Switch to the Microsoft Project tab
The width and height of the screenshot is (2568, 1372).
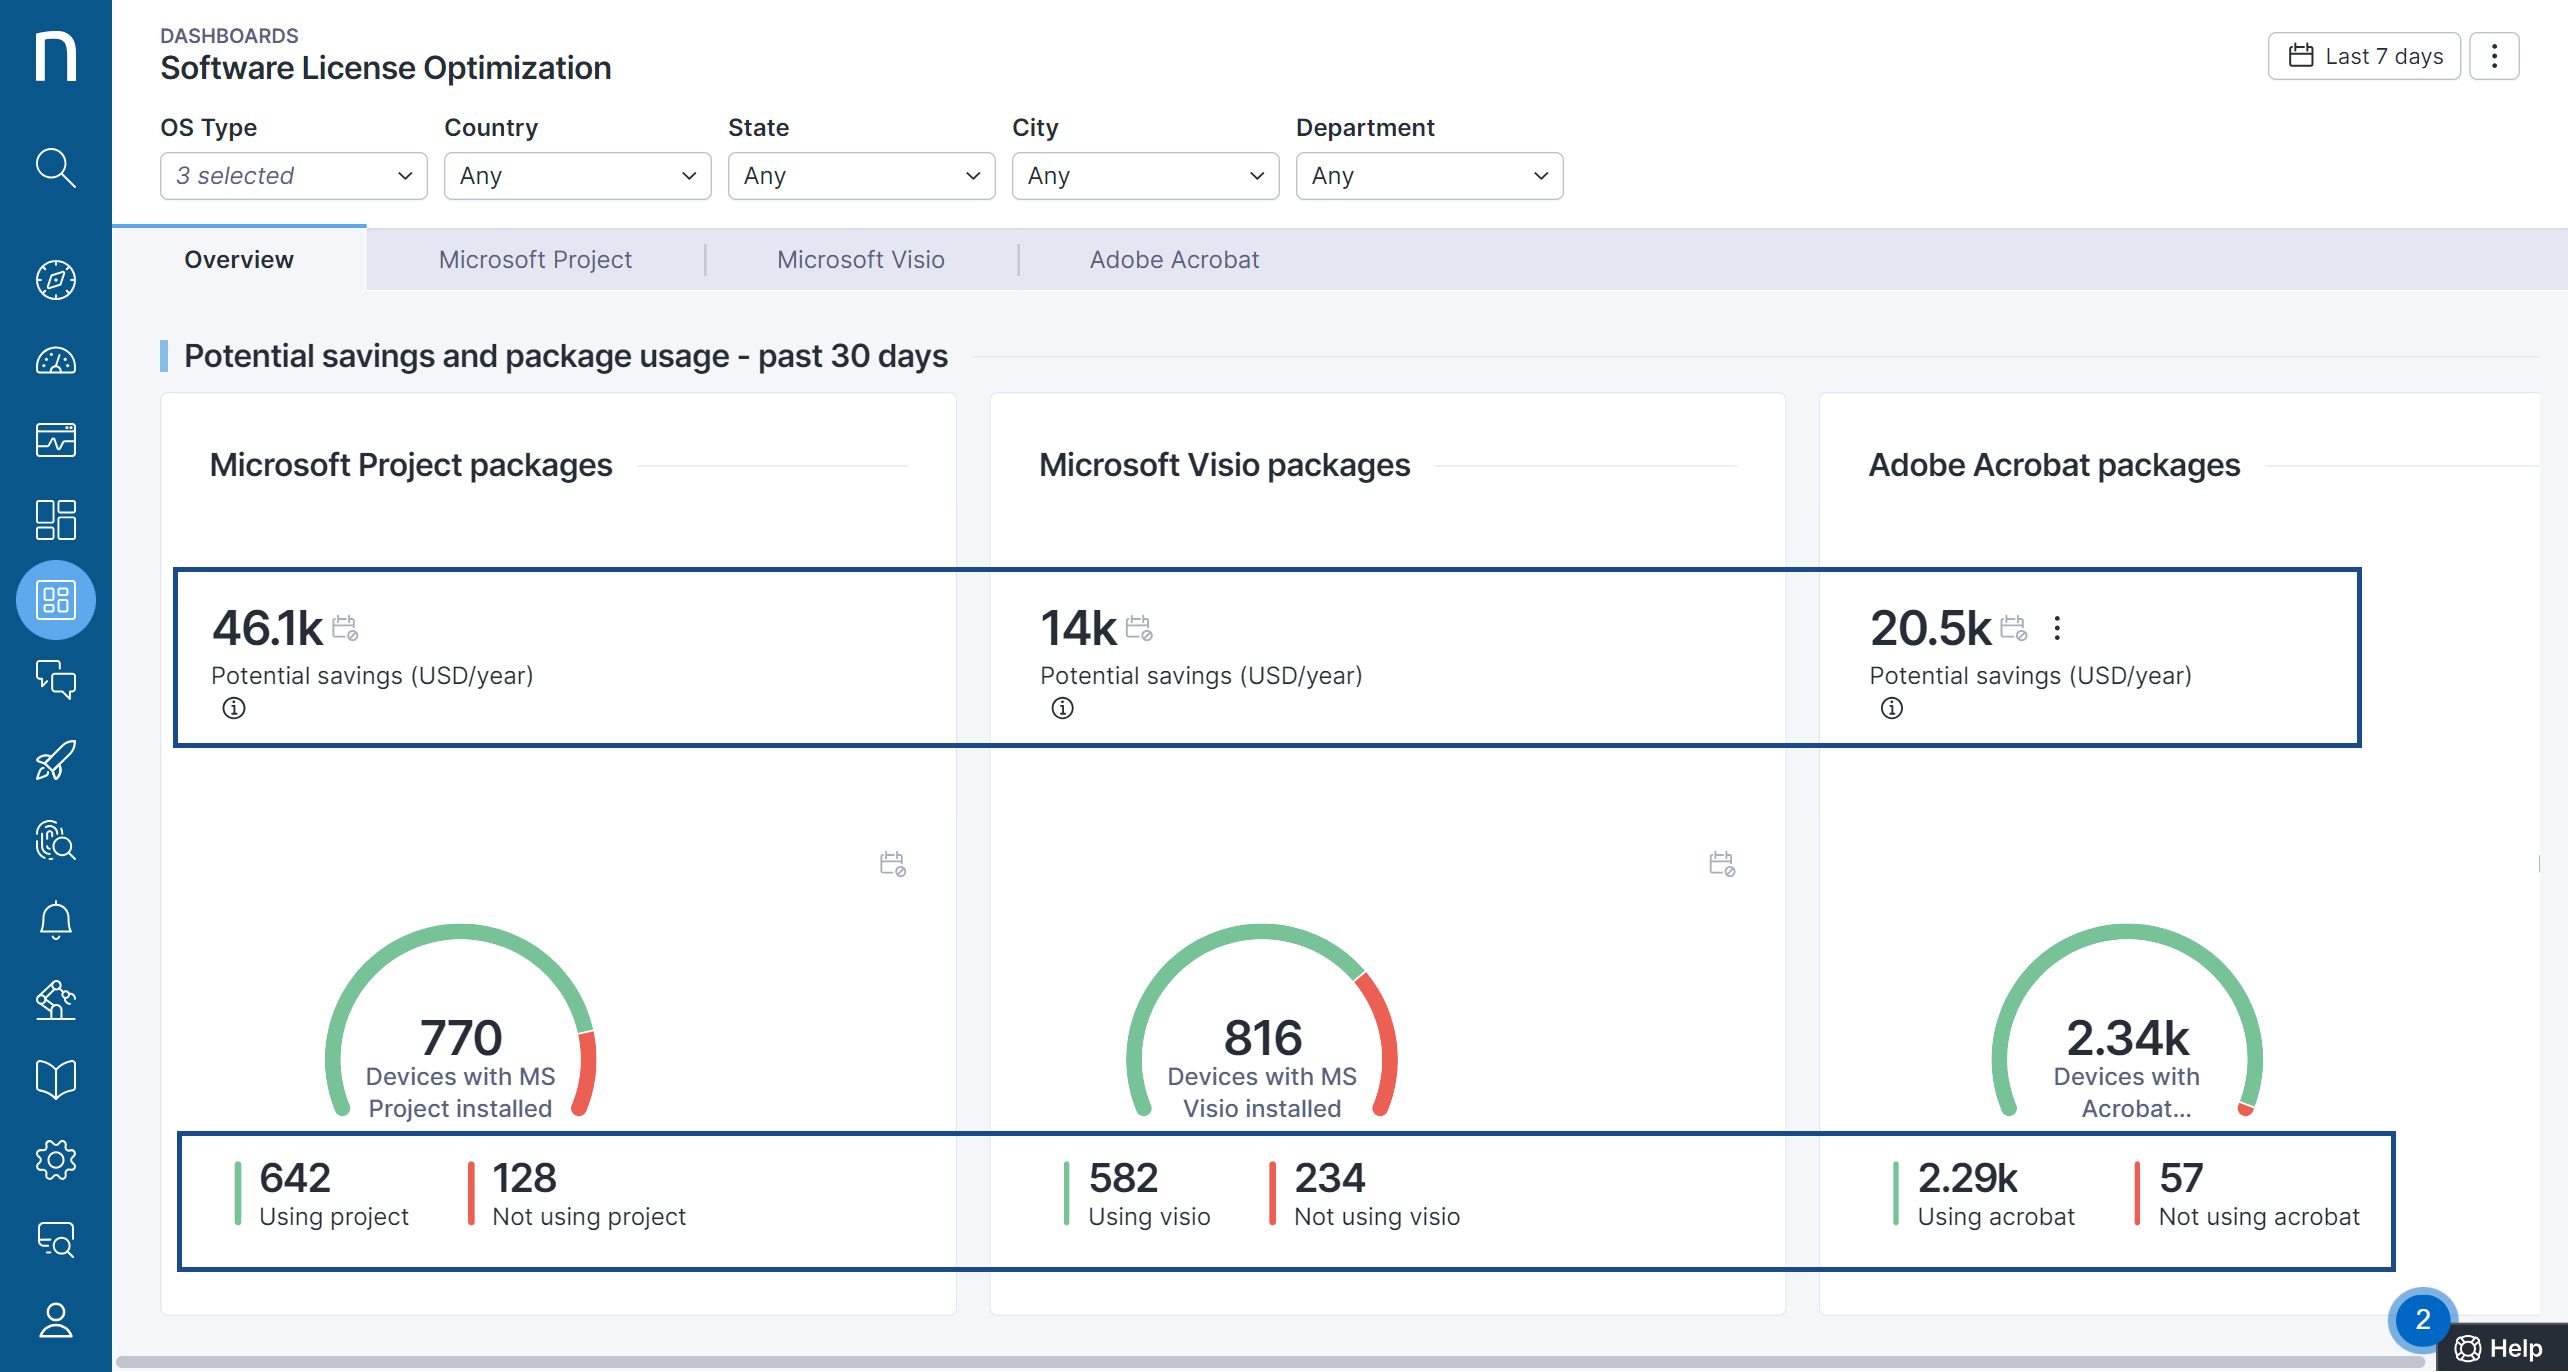click(x=535, y=260)
